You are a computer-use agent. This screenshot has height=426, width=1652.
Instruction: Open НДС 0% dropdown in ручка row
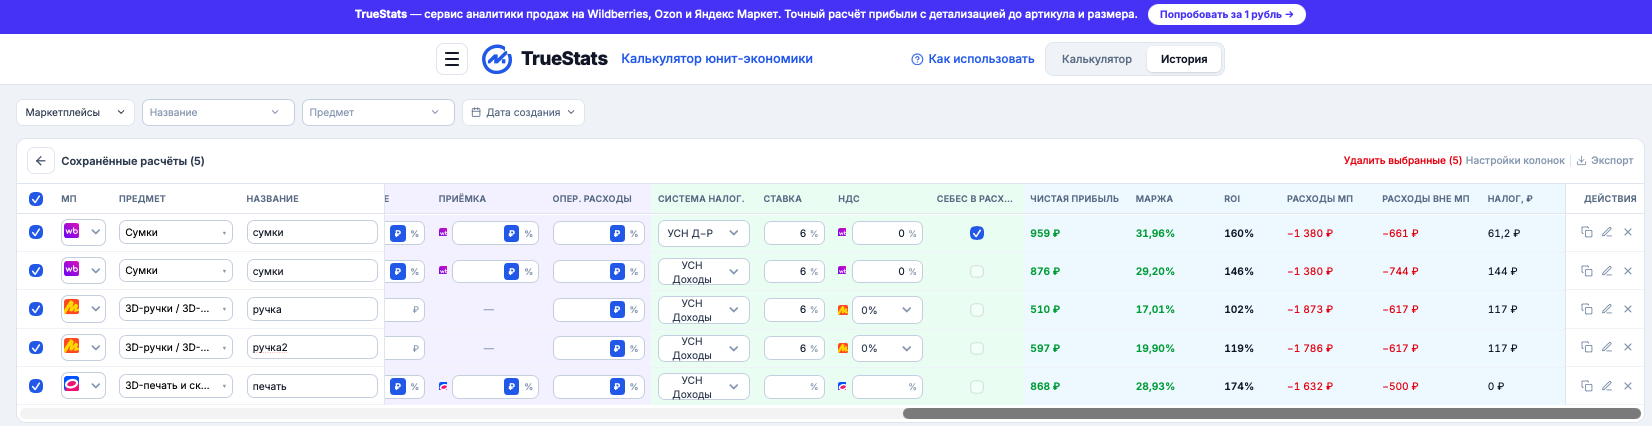pos(887,310)
